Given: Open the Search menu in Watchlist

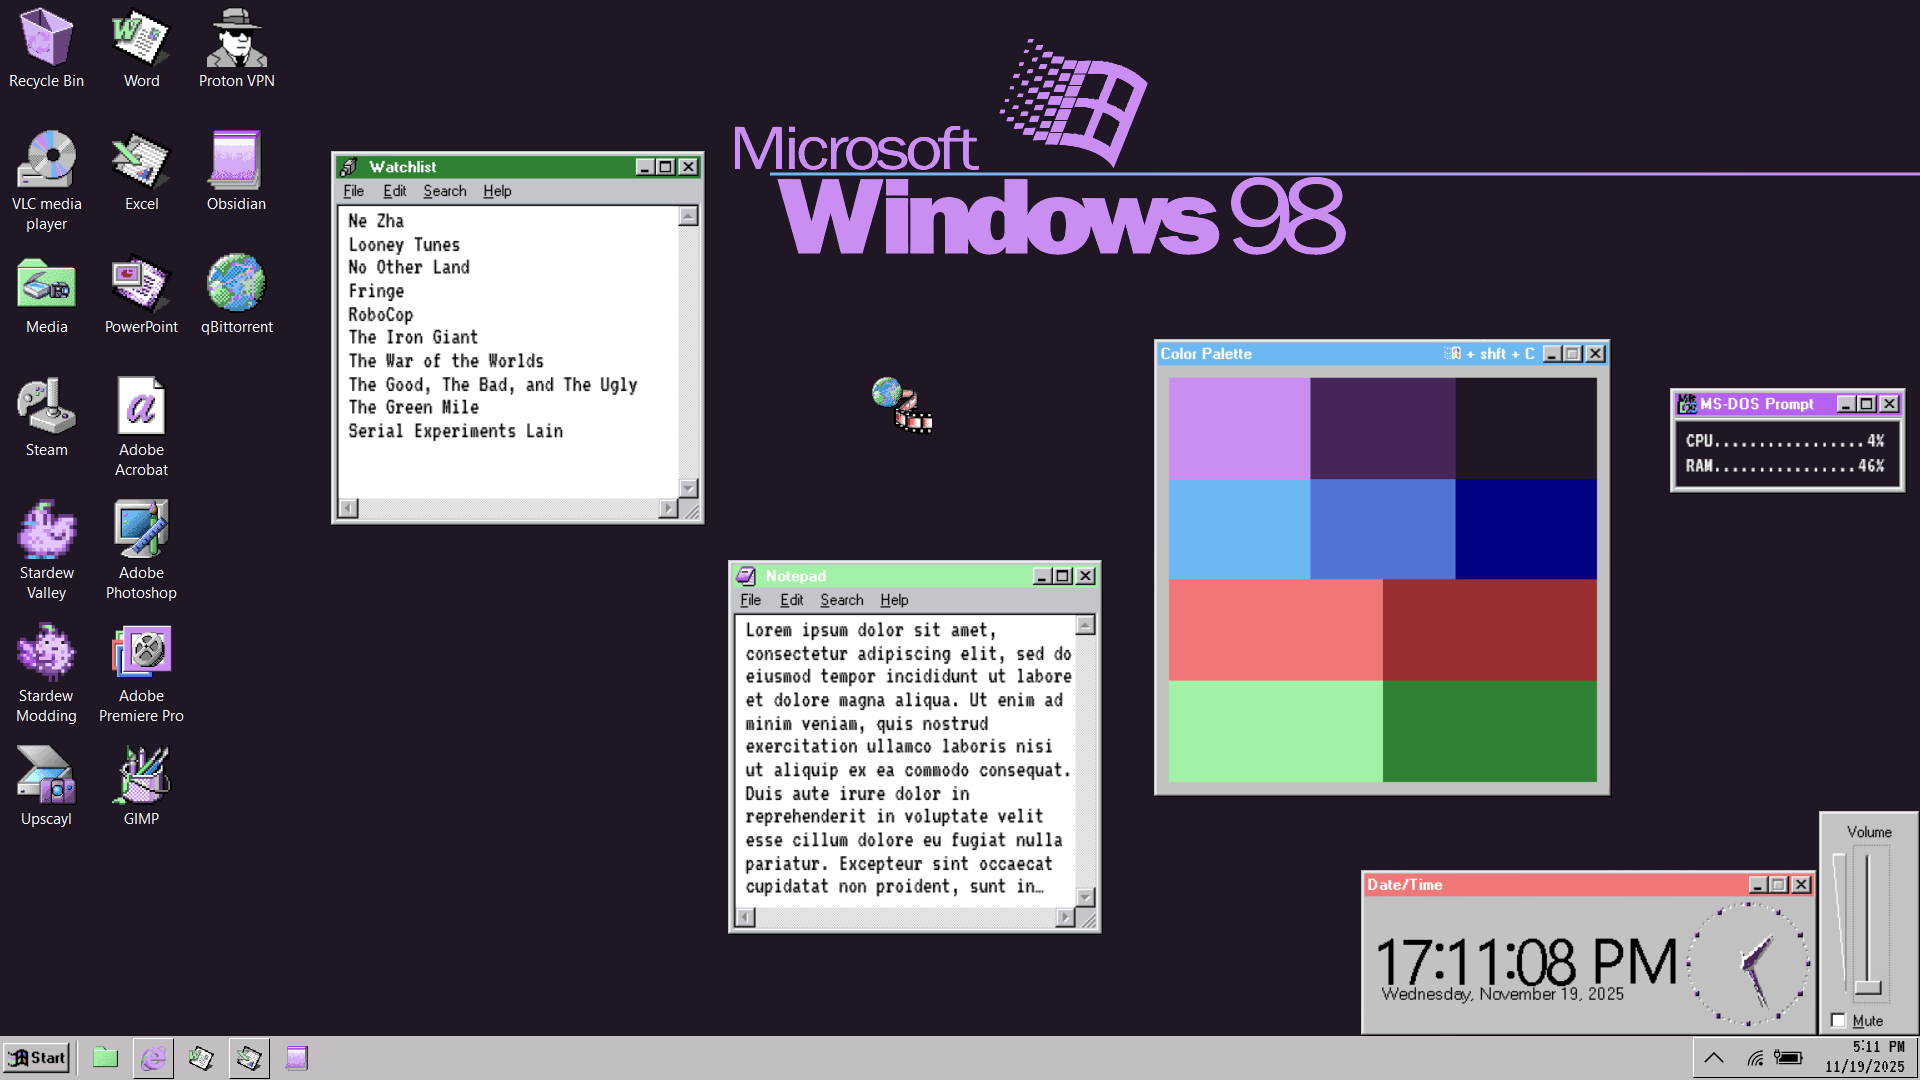Looking at the screenshot, I should (x=444, y=191).
